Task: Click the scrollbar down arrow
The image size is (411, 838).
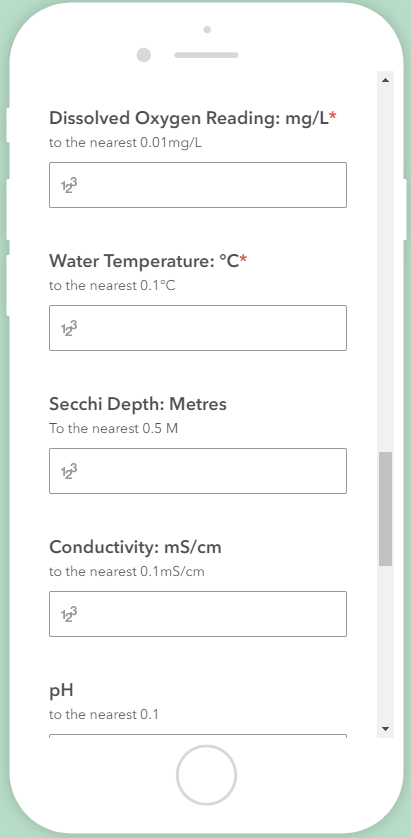Action: (x=385, y=728)
